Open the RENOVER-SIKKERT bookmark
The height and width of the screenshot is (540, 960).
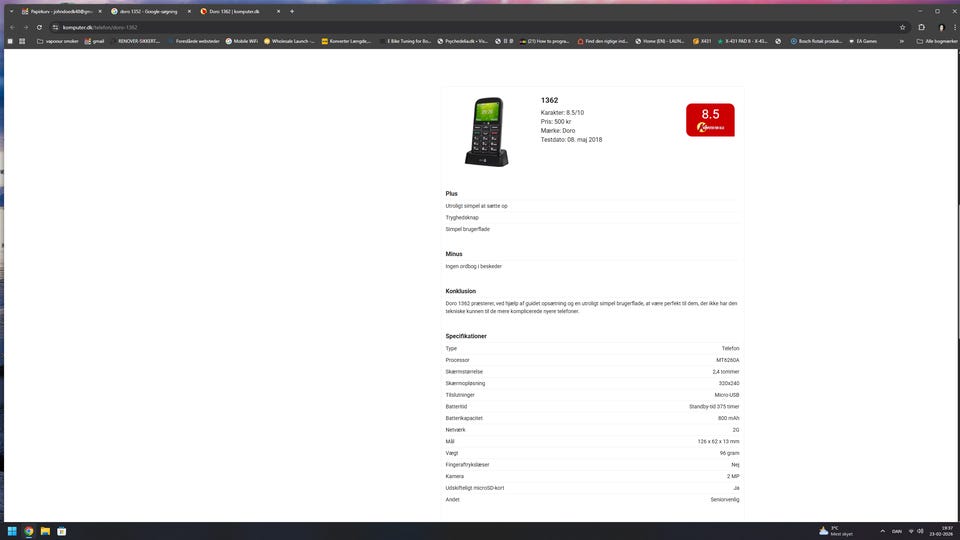coord(134,42)
